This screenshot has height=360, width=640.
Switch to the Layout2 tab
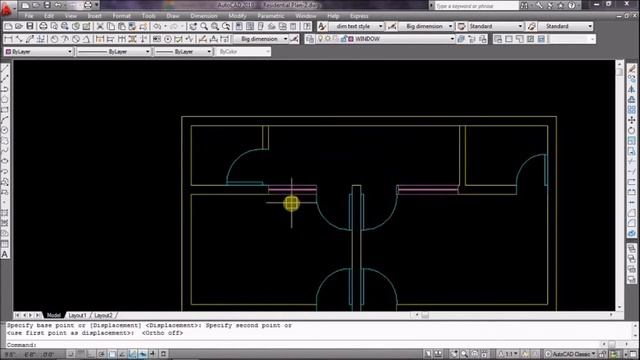coord(103,316)
